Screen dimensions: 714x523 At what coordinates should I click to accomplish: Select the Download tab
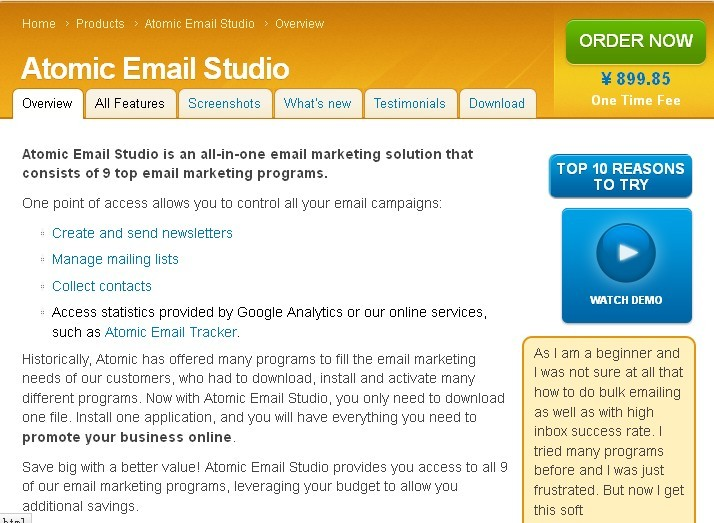tap(497, 104)
